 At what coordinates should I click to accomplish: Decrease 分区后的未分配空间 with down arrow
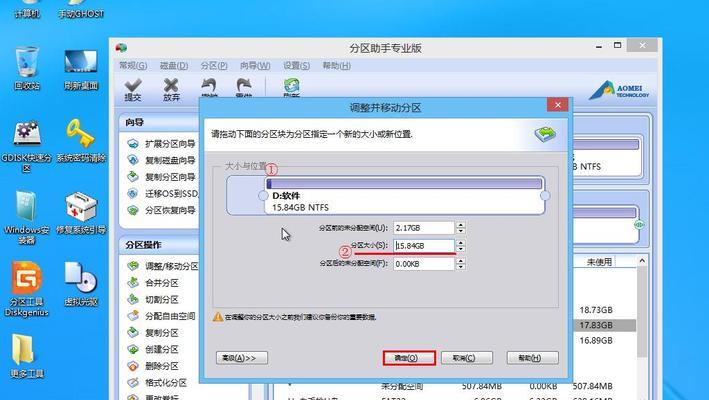pyautogui.click(x=461, y=267)
